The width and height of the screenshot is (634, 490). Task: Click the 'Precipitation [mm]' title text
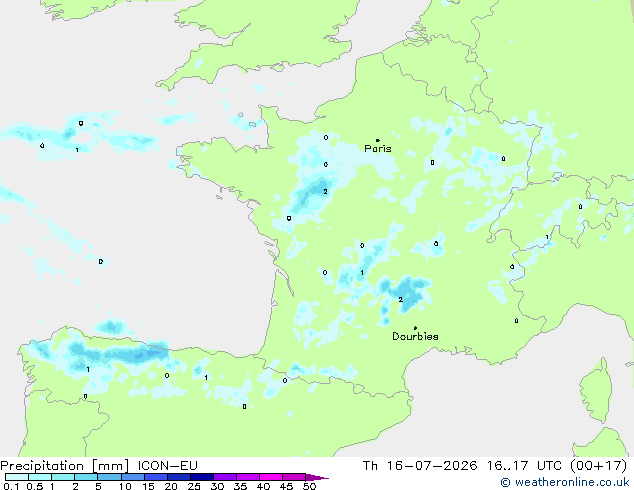65,466
